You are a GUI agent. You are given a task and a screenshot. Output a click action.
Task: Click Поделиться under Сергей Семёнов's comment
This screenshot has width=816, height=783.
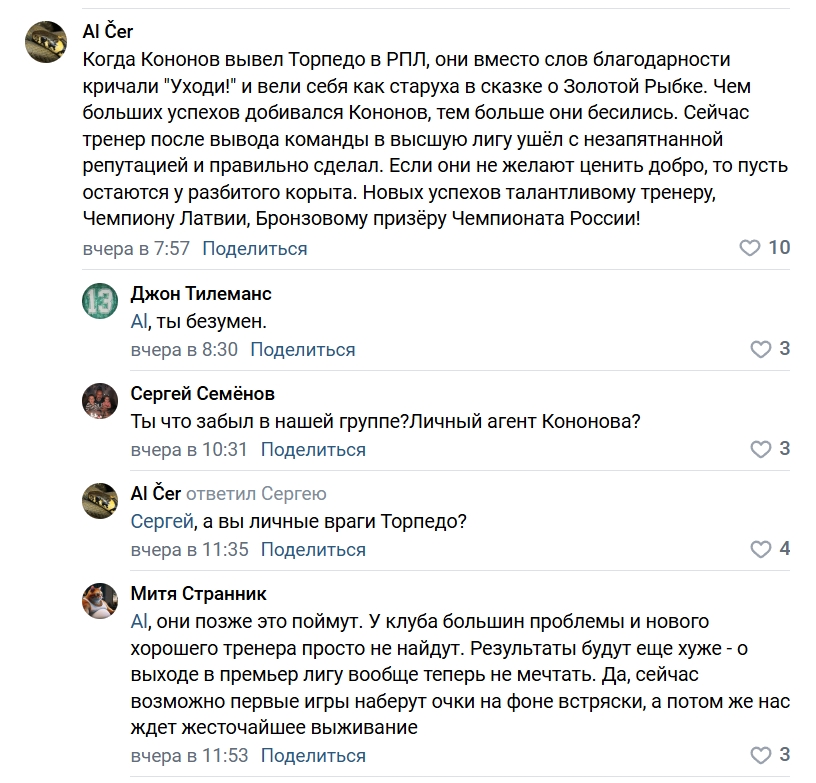tap(313, 450)
